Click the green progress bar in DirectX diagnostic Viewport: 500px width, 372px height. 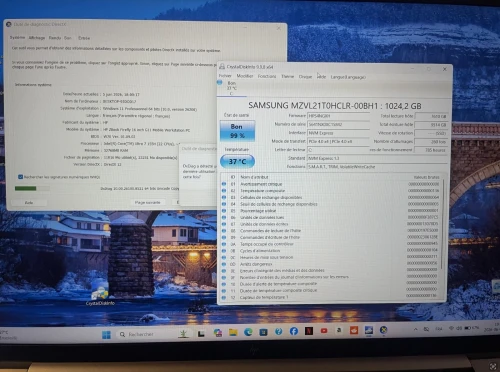point(32,188)
